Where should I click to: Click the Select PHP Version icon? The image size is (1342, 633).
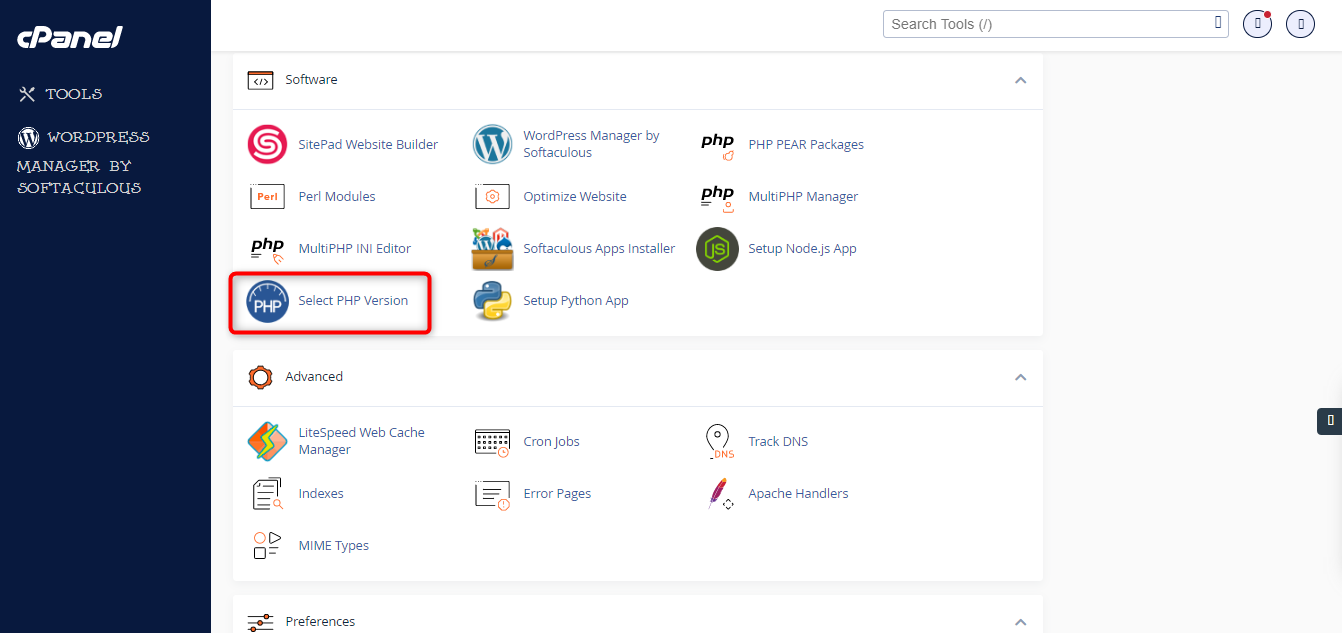pos(267,301)
